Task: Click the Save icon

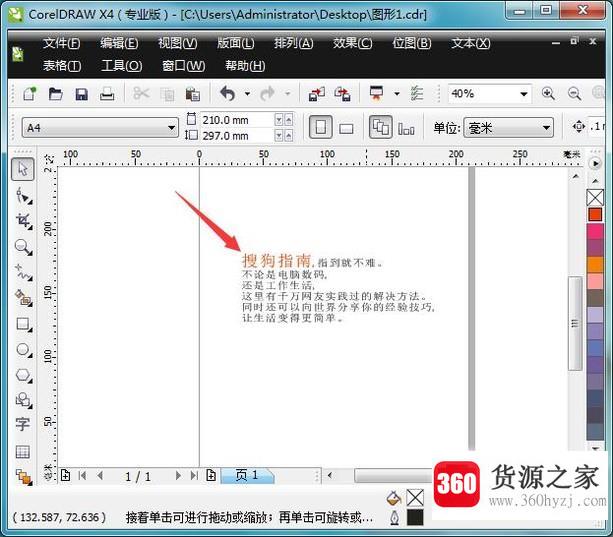Action: pos(81,94)
